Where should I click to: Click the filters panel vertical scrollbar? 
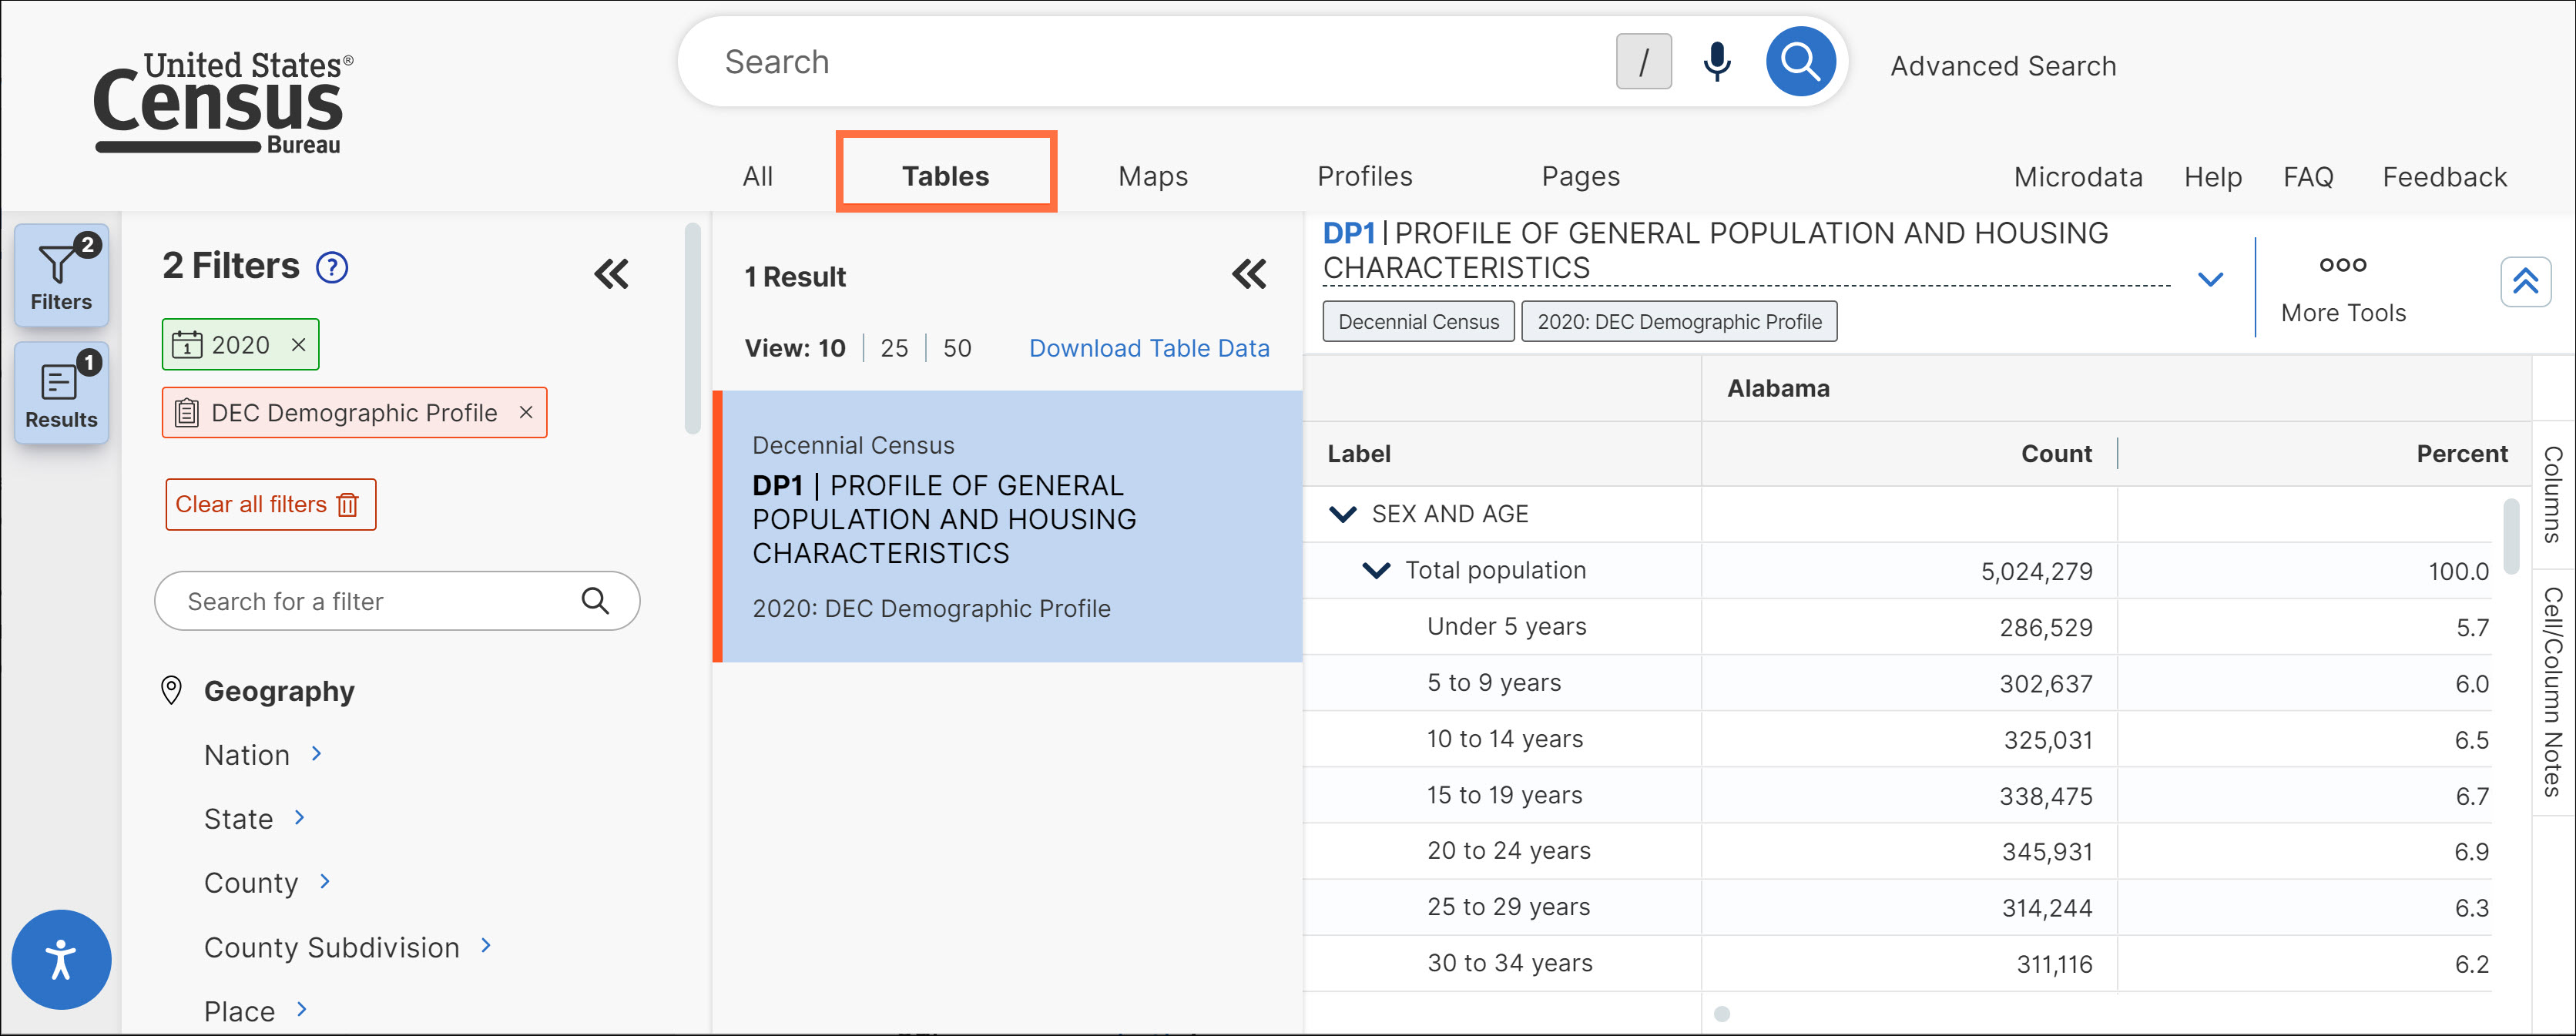pyautogui.click(x=692, y=329)
